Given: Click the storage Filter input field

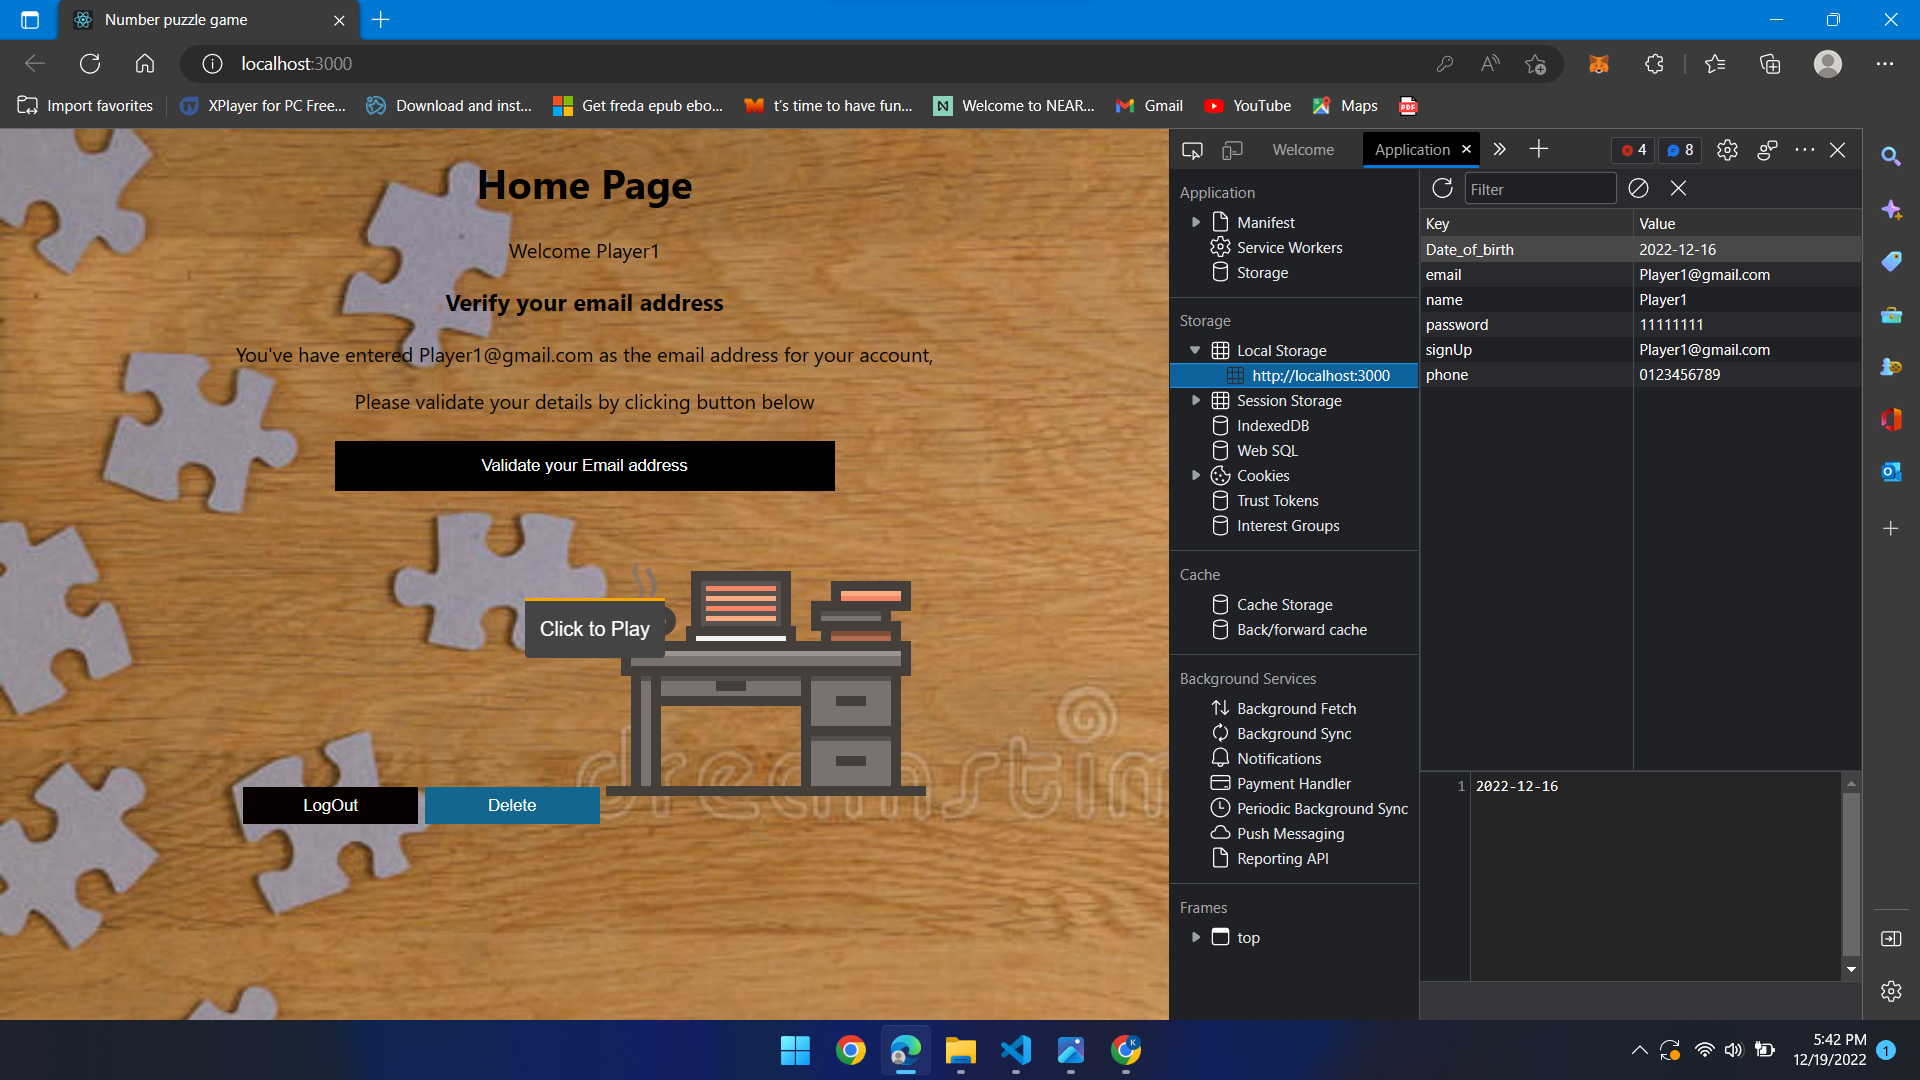Looking at the screenshot, I should (1540, 189).
